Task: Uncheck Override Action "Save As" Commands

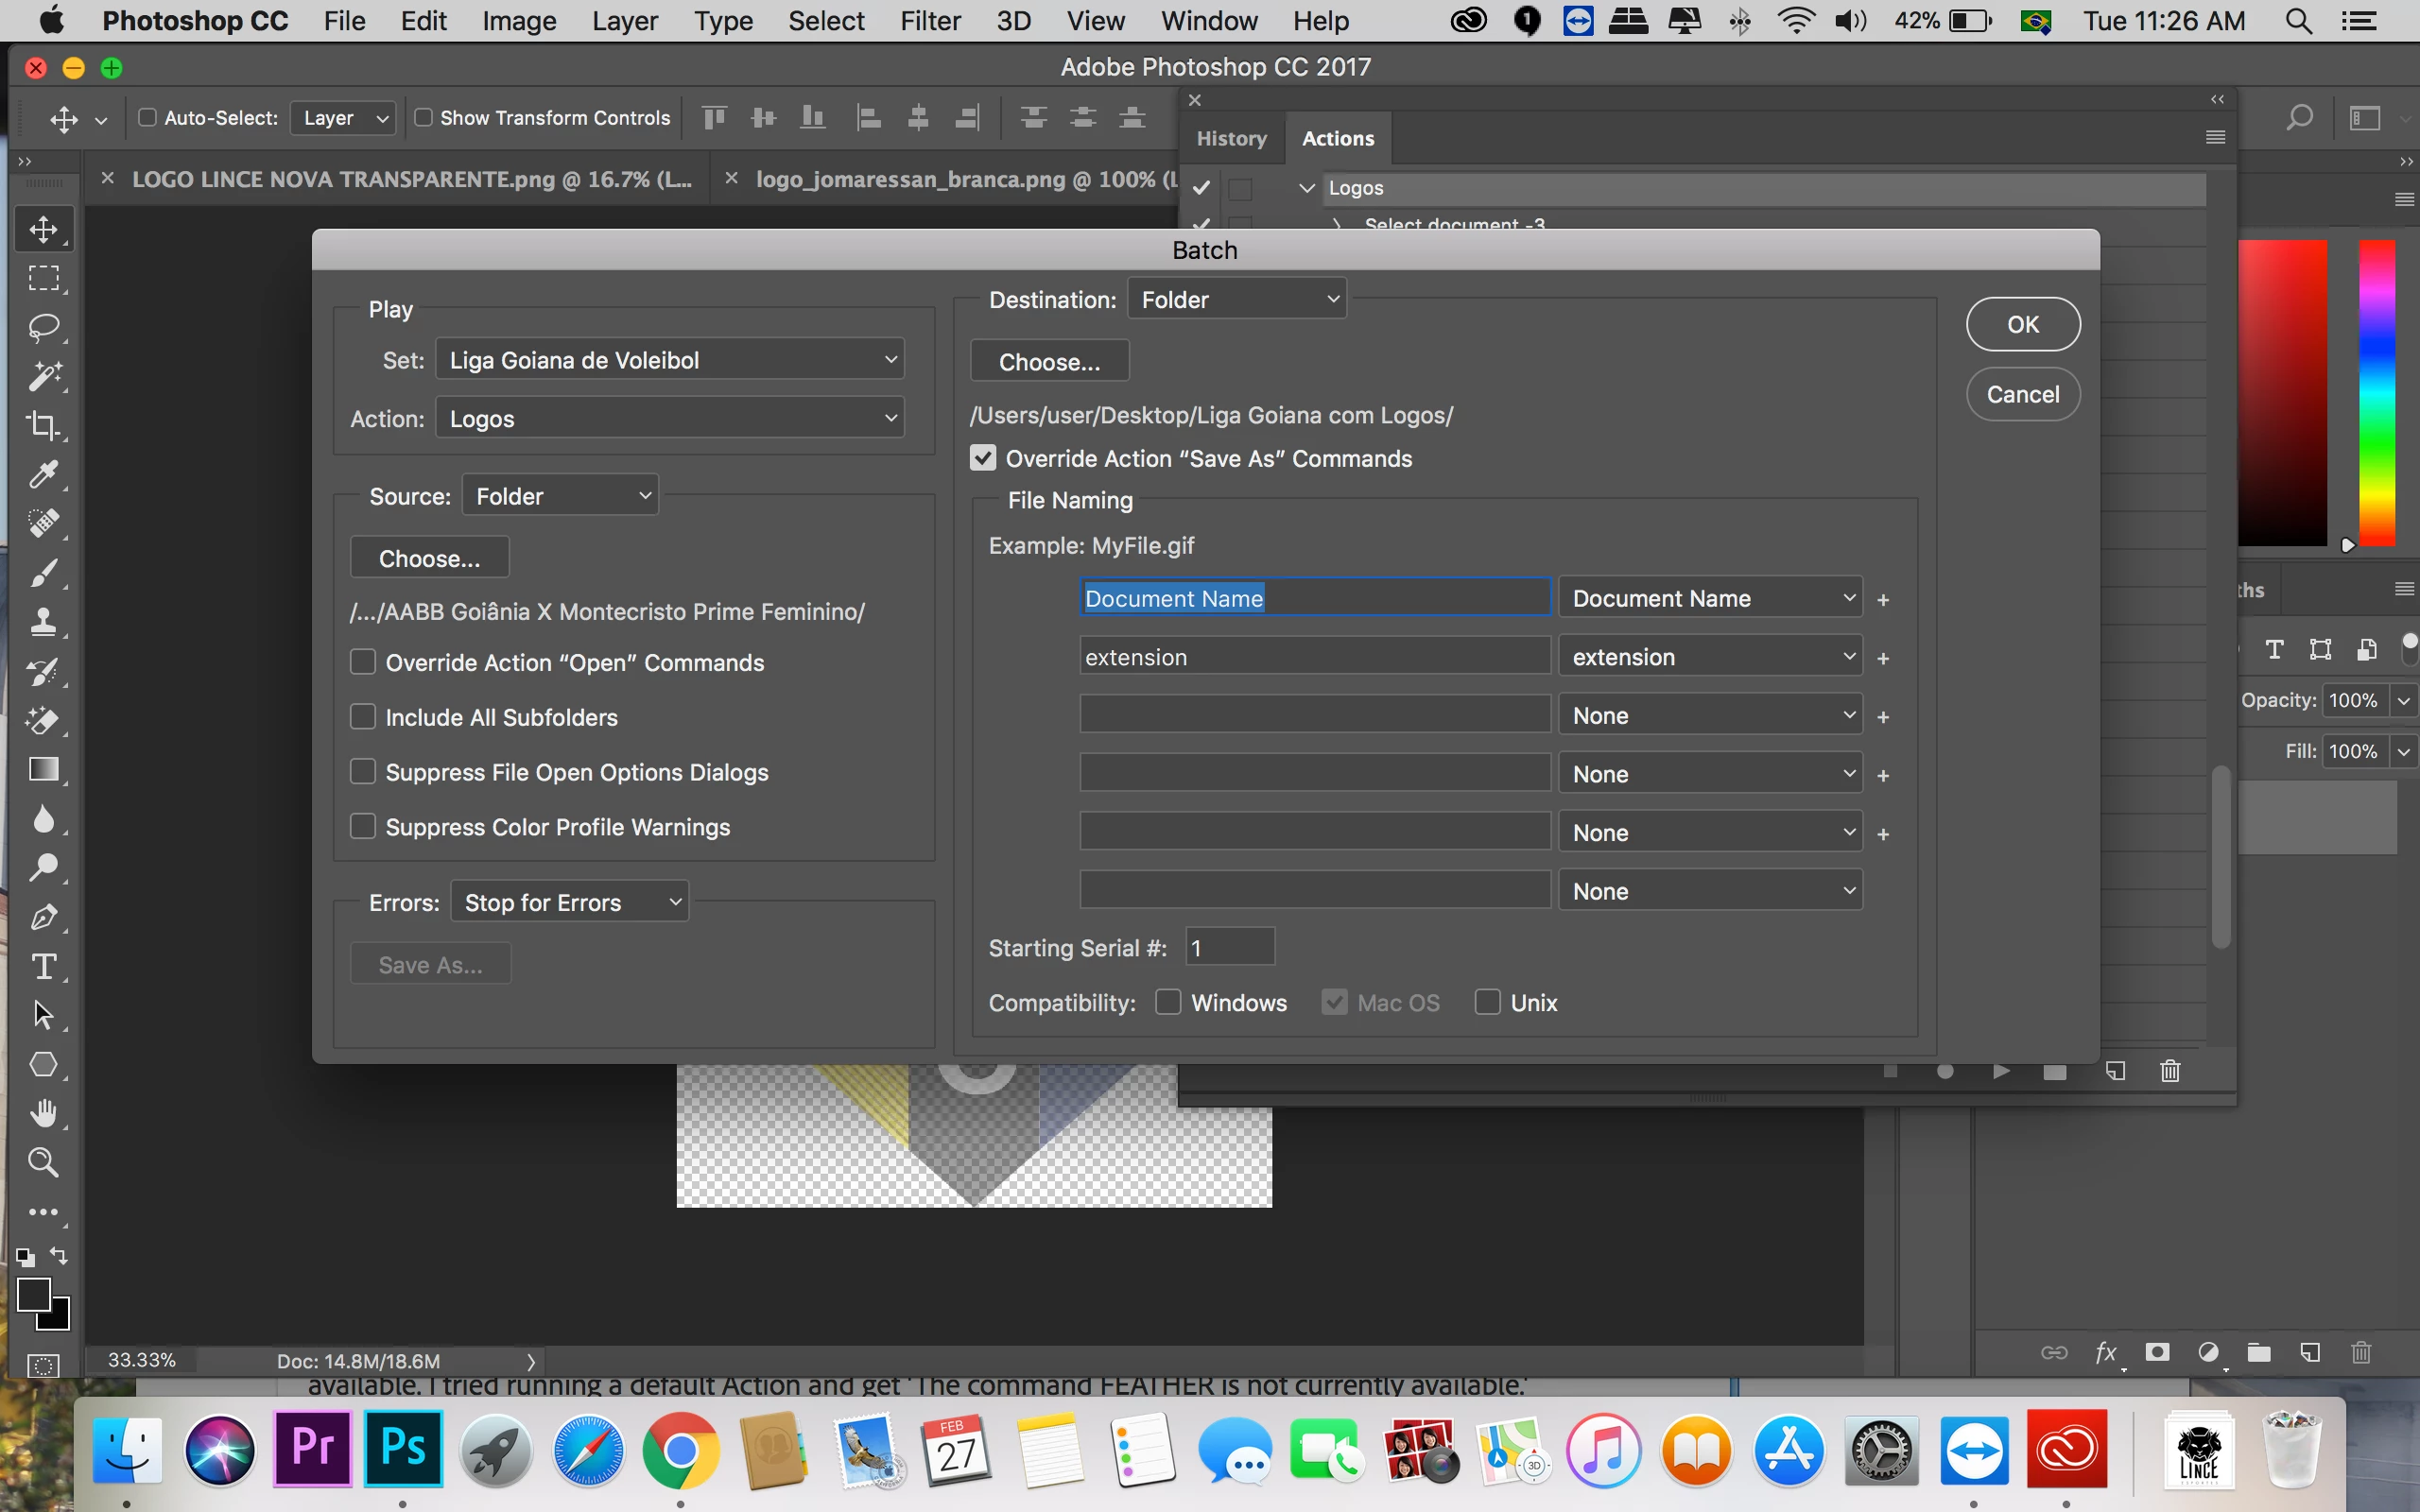Action: coord(983,458)
